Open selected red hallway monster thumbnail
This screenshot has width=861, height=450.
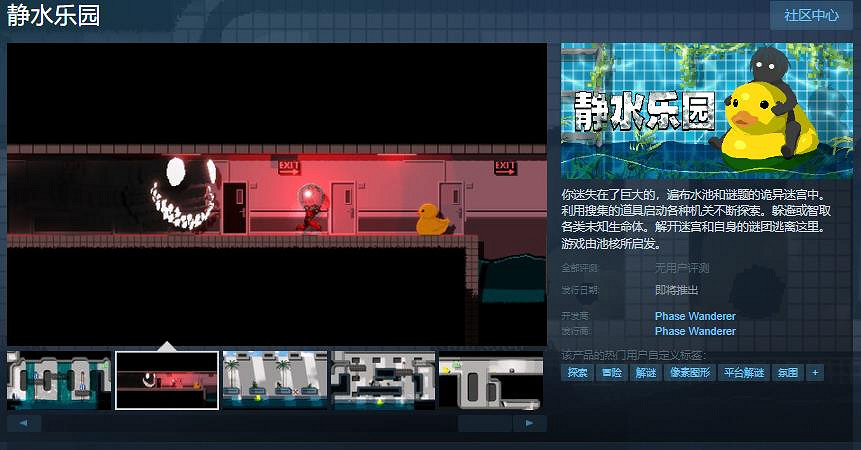[167, 380]
